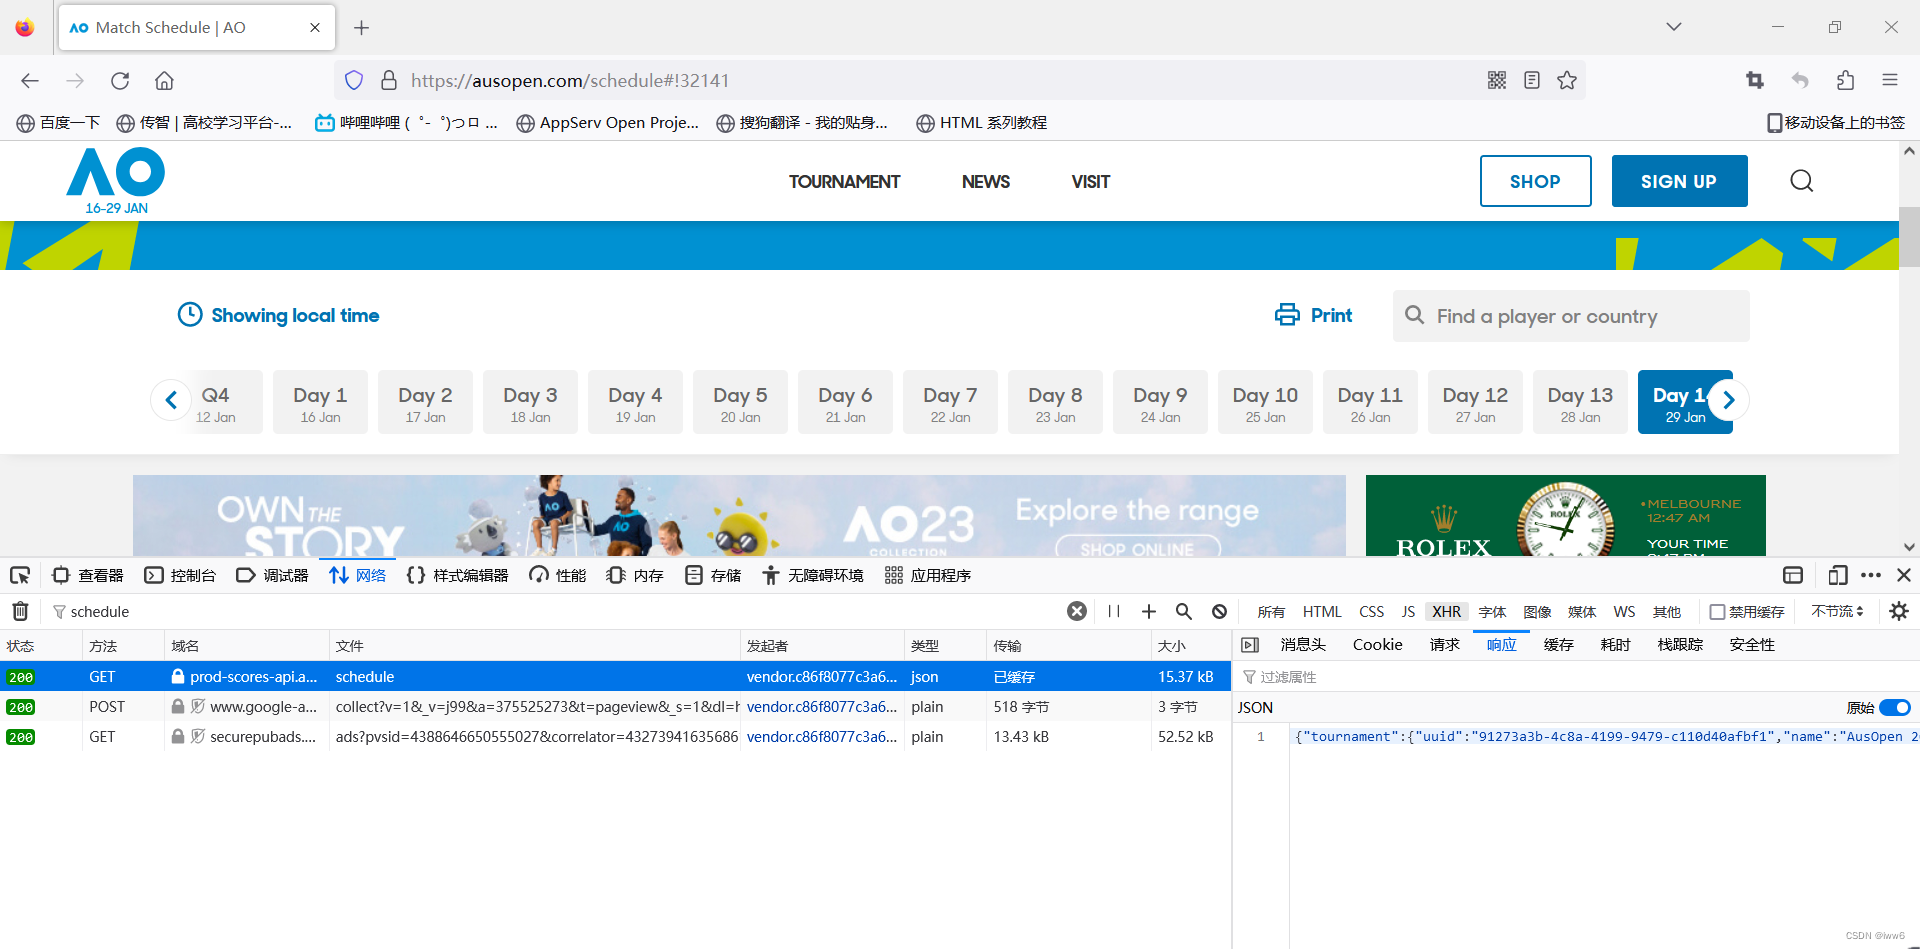Image resolution: width=1920 pixels, height=949 pixels.
Task: Show previous days with left chevron
Action: [171, 400]
